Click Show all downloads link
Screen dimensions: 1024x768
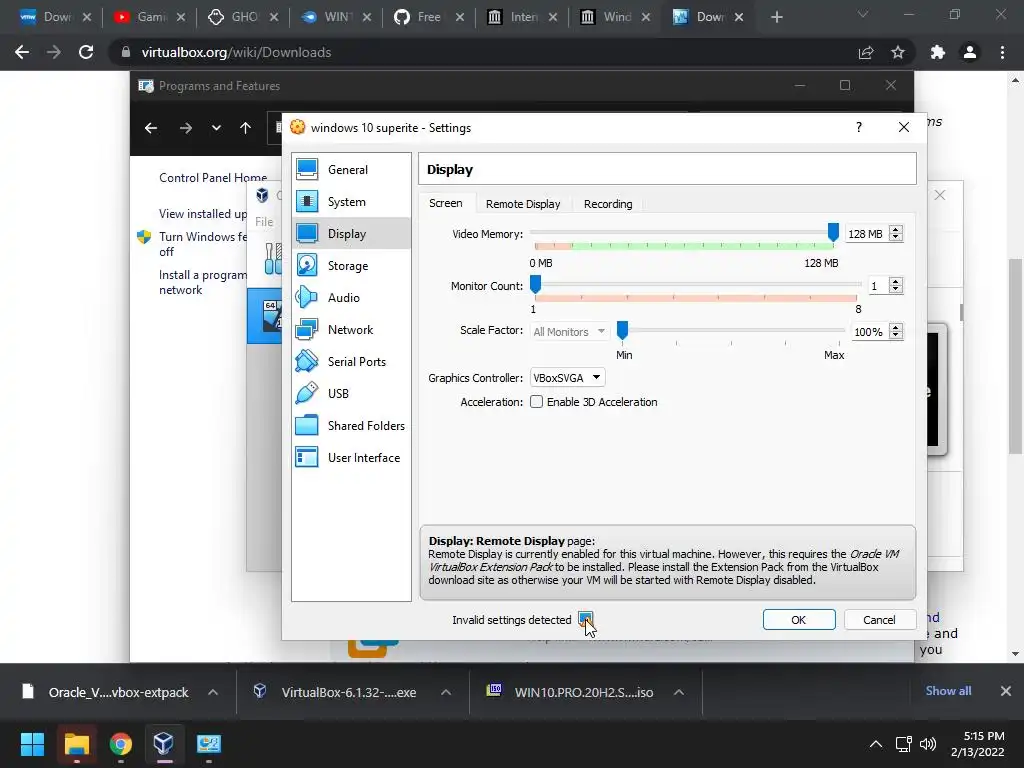(948, 691)
